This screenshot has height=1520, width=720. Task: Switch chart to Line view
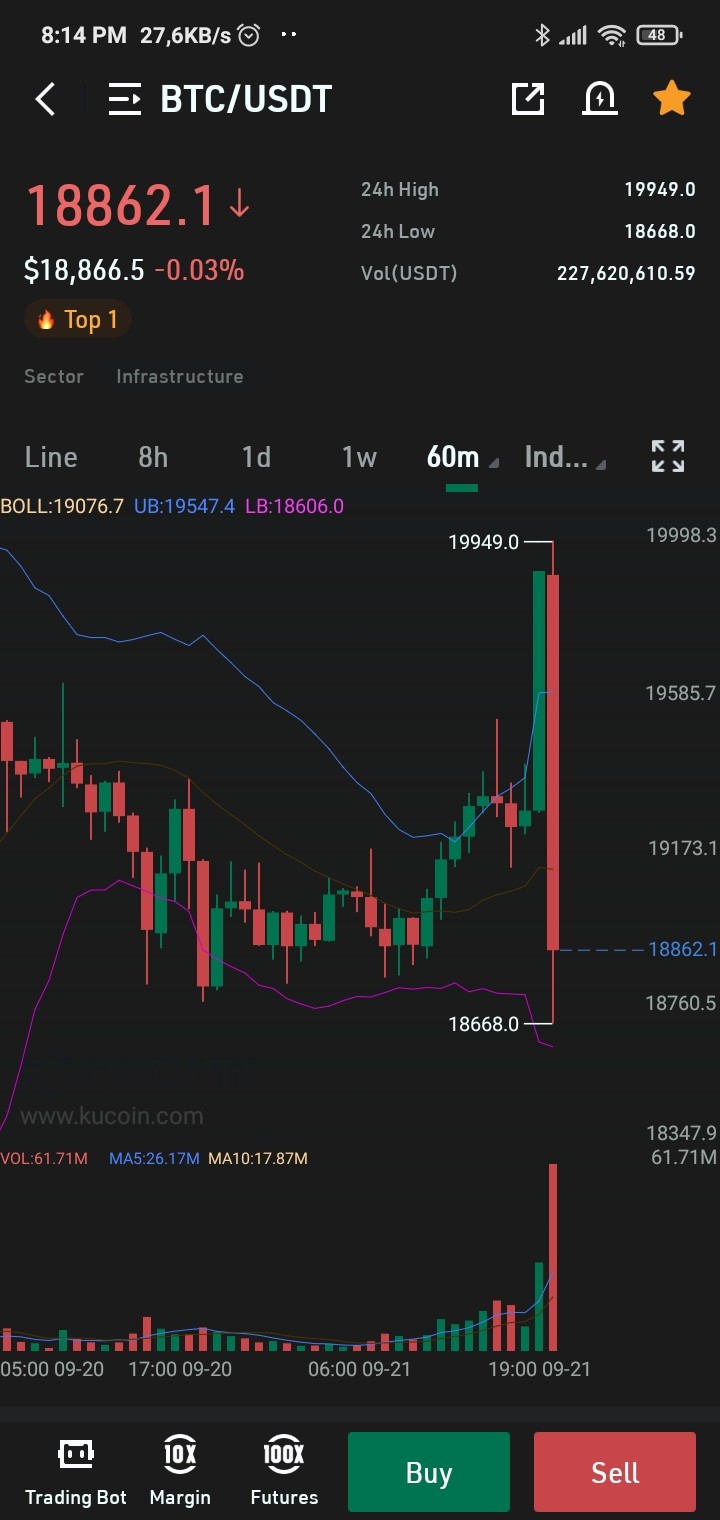[x=51, y=457]
